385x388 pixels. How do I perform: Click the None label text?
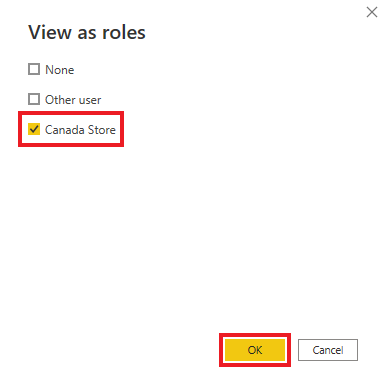pyautogui.click(x=60, y=70)
